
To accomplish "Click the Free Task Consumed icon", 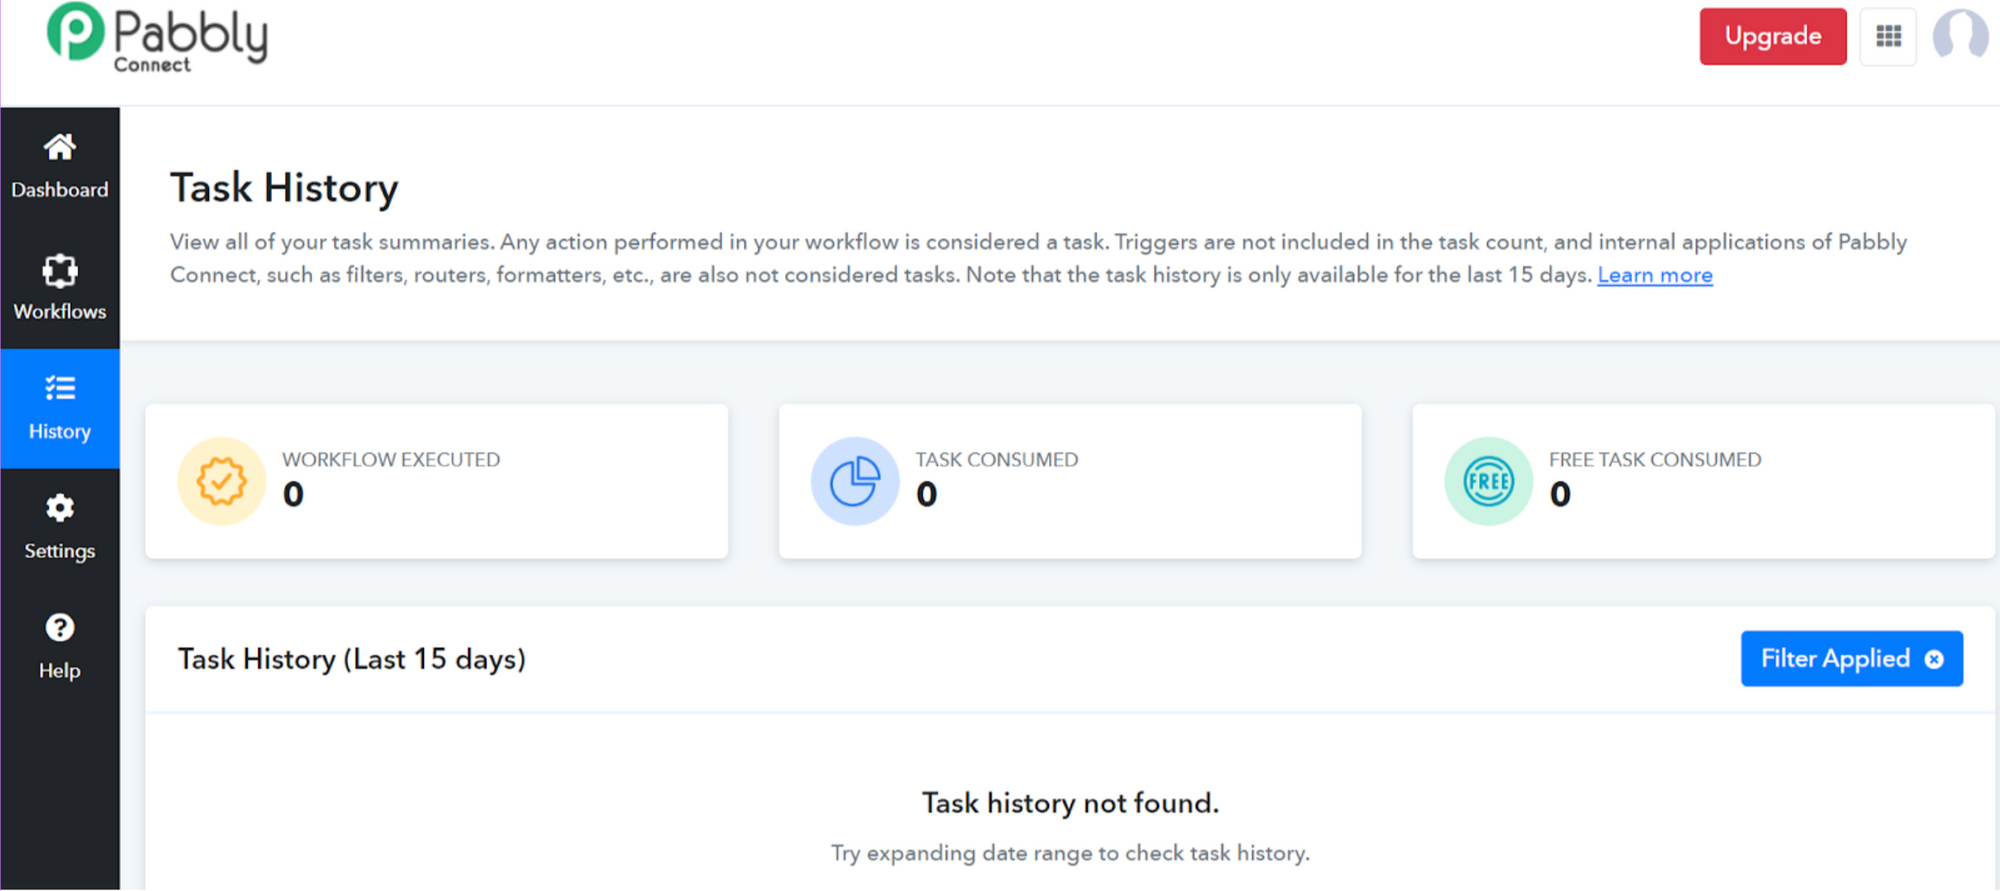I will (1488, 481).
